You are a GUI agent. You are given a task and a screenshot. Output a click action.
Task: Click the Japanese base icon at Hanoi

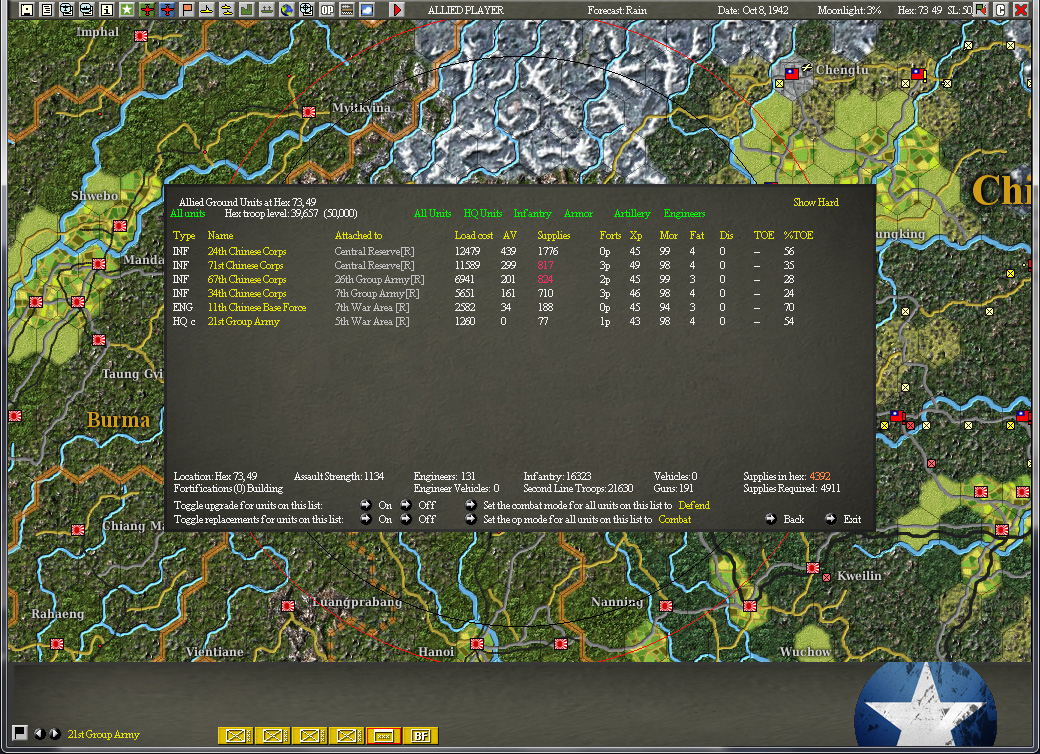[x=477, y=643]
